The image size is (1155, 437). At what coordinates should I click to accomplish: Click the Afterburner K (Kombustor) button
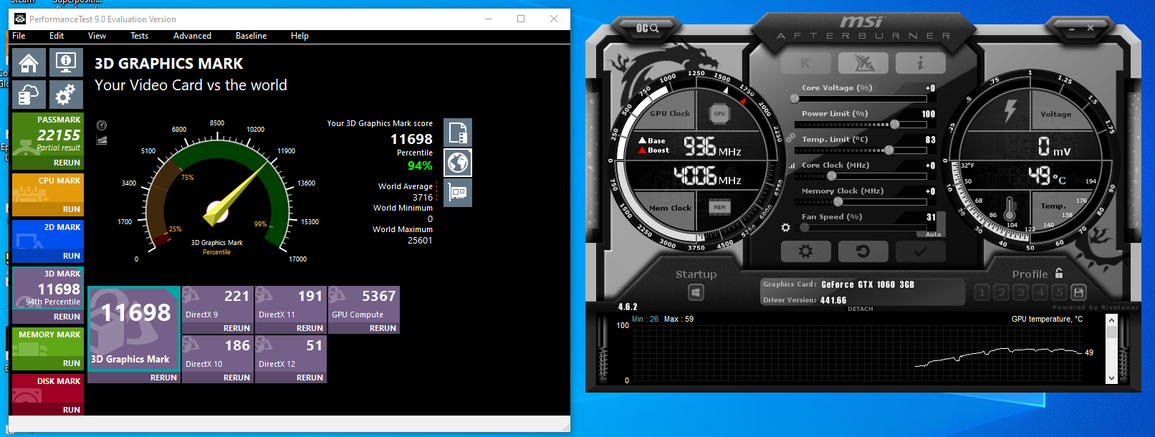(x=806, y=63)
